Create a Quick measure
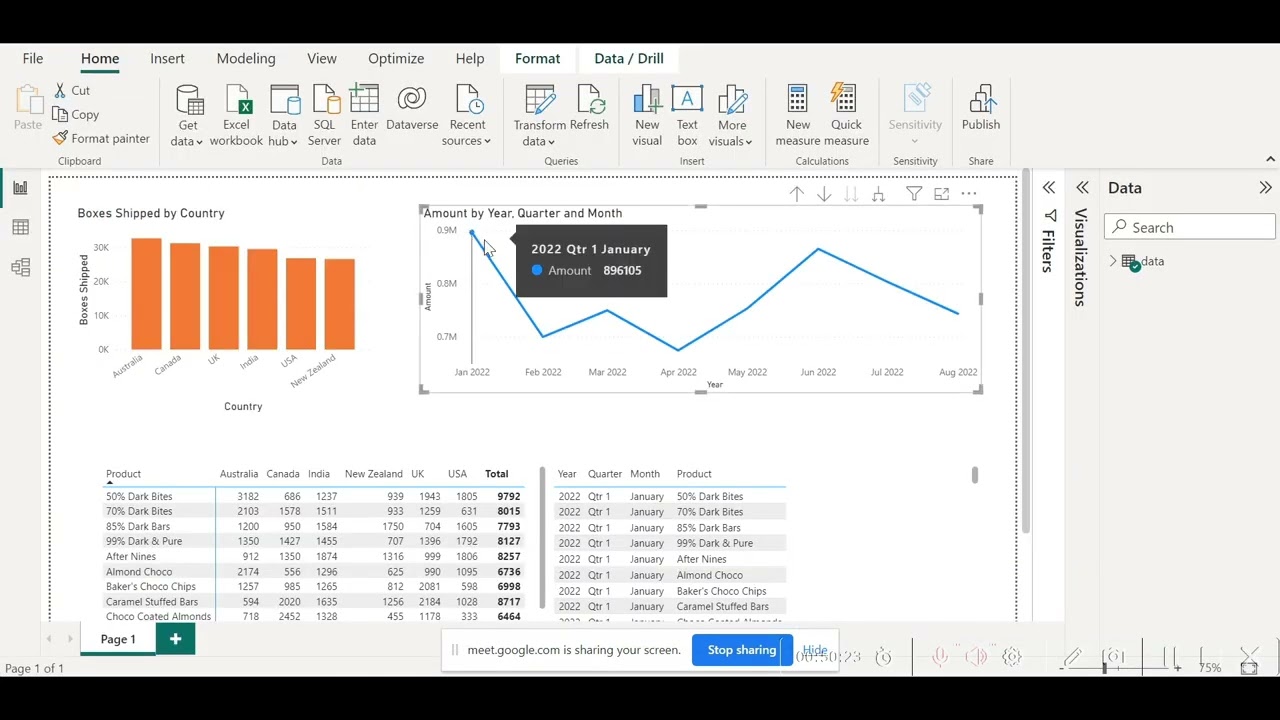This screenshot has width=1280, height=720. 846,116
